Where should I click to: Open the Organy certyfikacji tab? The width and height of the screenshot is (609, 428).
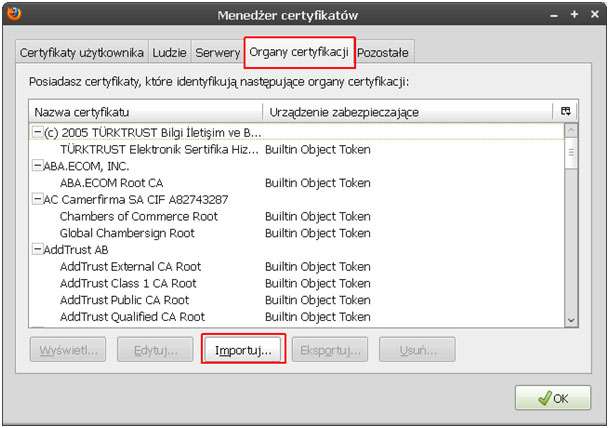[299, 52]
